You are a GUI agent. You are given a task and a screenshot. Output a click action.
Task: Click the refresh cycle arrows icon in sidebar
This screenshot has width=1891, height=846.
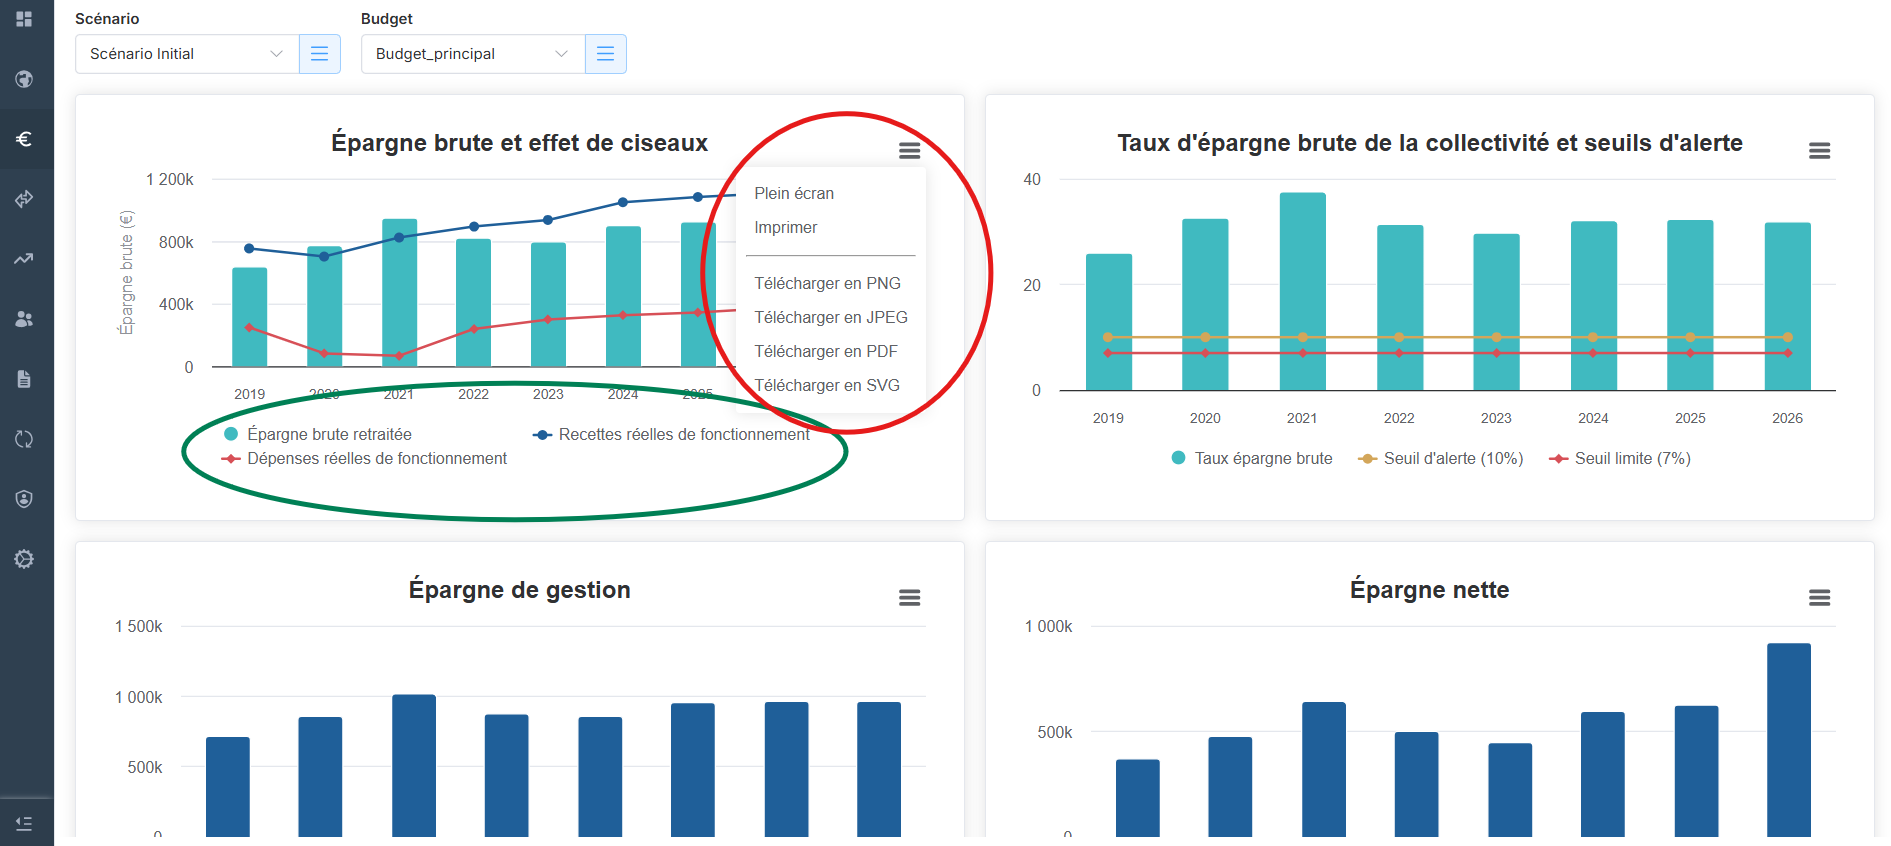(24, 439)
